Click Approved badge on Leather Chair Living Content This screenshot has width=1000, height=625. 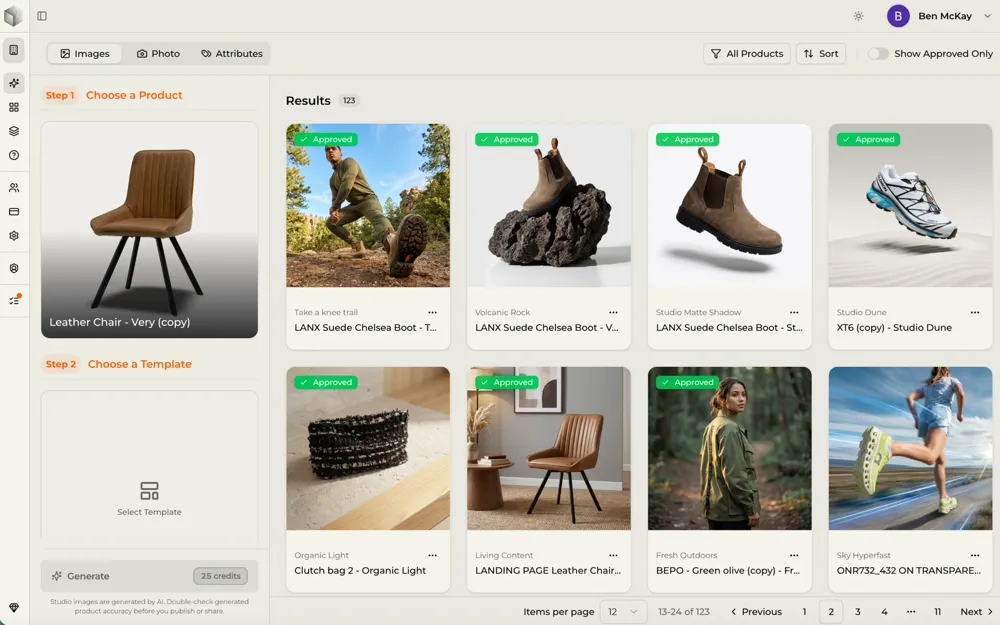point(507,382)
